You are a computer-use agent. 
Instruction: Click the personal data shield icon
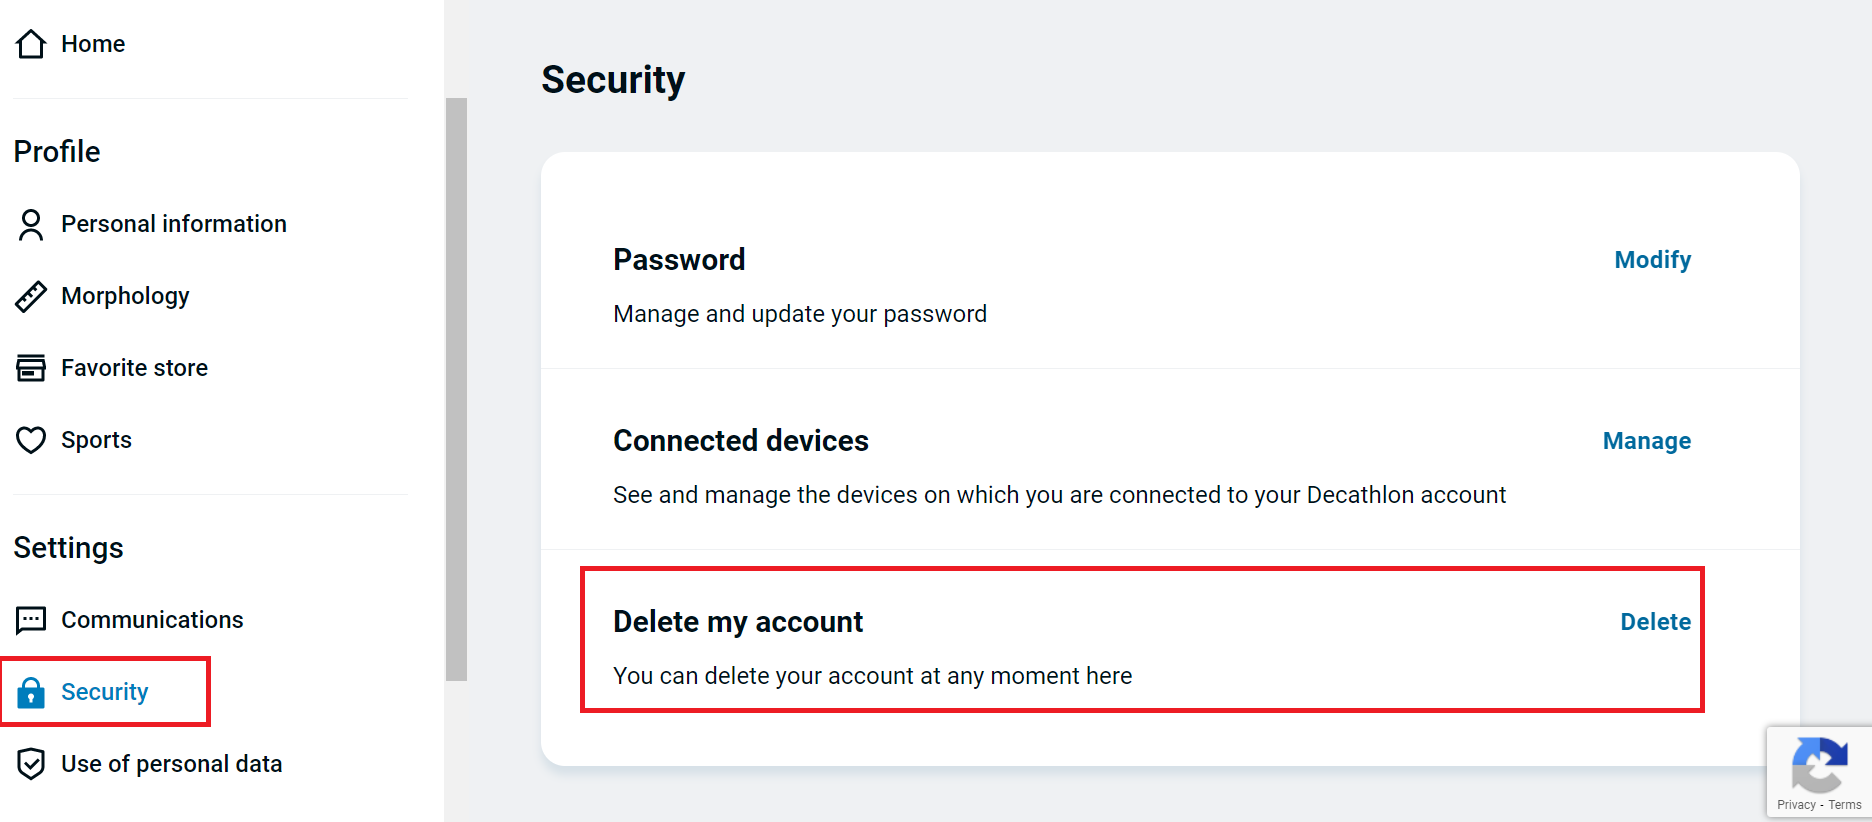coord(31,764)
